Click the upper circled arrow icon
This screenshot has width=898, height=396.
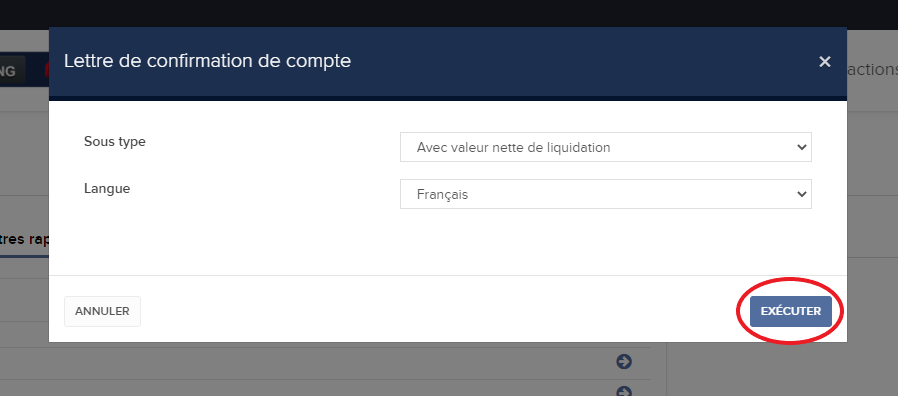[624, 362]
